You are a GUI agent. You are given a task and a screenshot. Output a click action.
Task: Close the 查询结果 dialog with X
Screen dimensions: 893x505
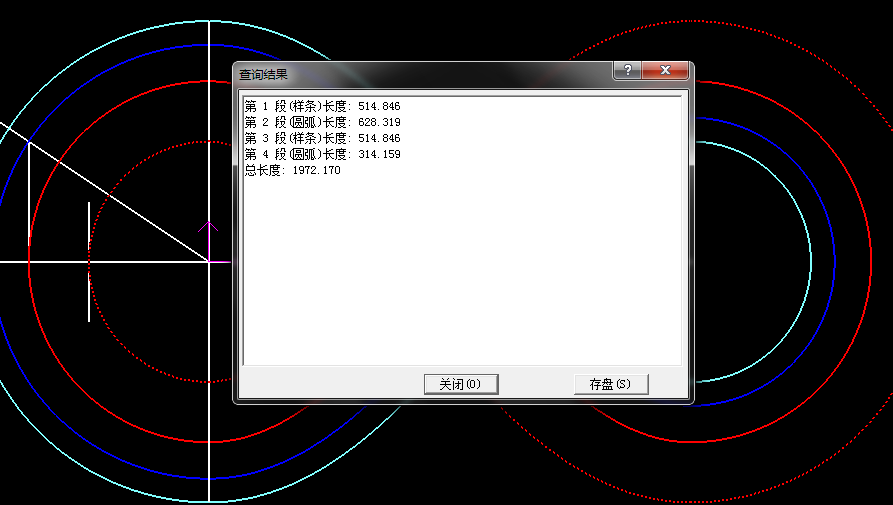click(x=665, y=70)
